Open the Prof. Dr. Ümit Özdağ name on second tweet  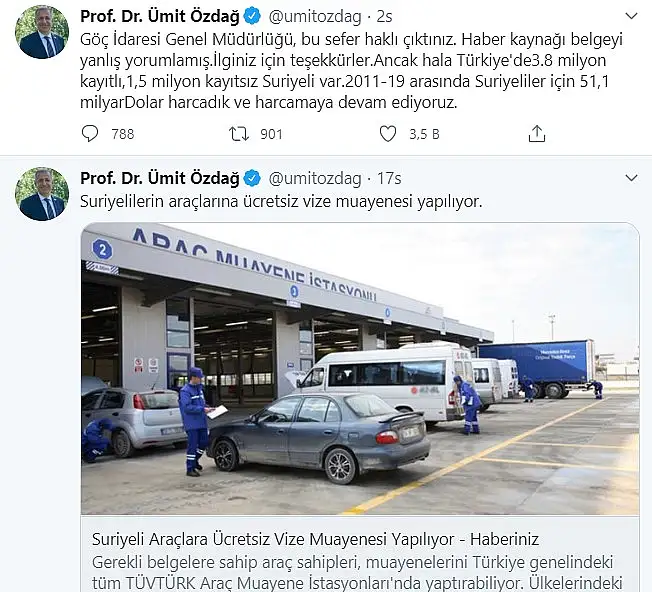(160, 178)
